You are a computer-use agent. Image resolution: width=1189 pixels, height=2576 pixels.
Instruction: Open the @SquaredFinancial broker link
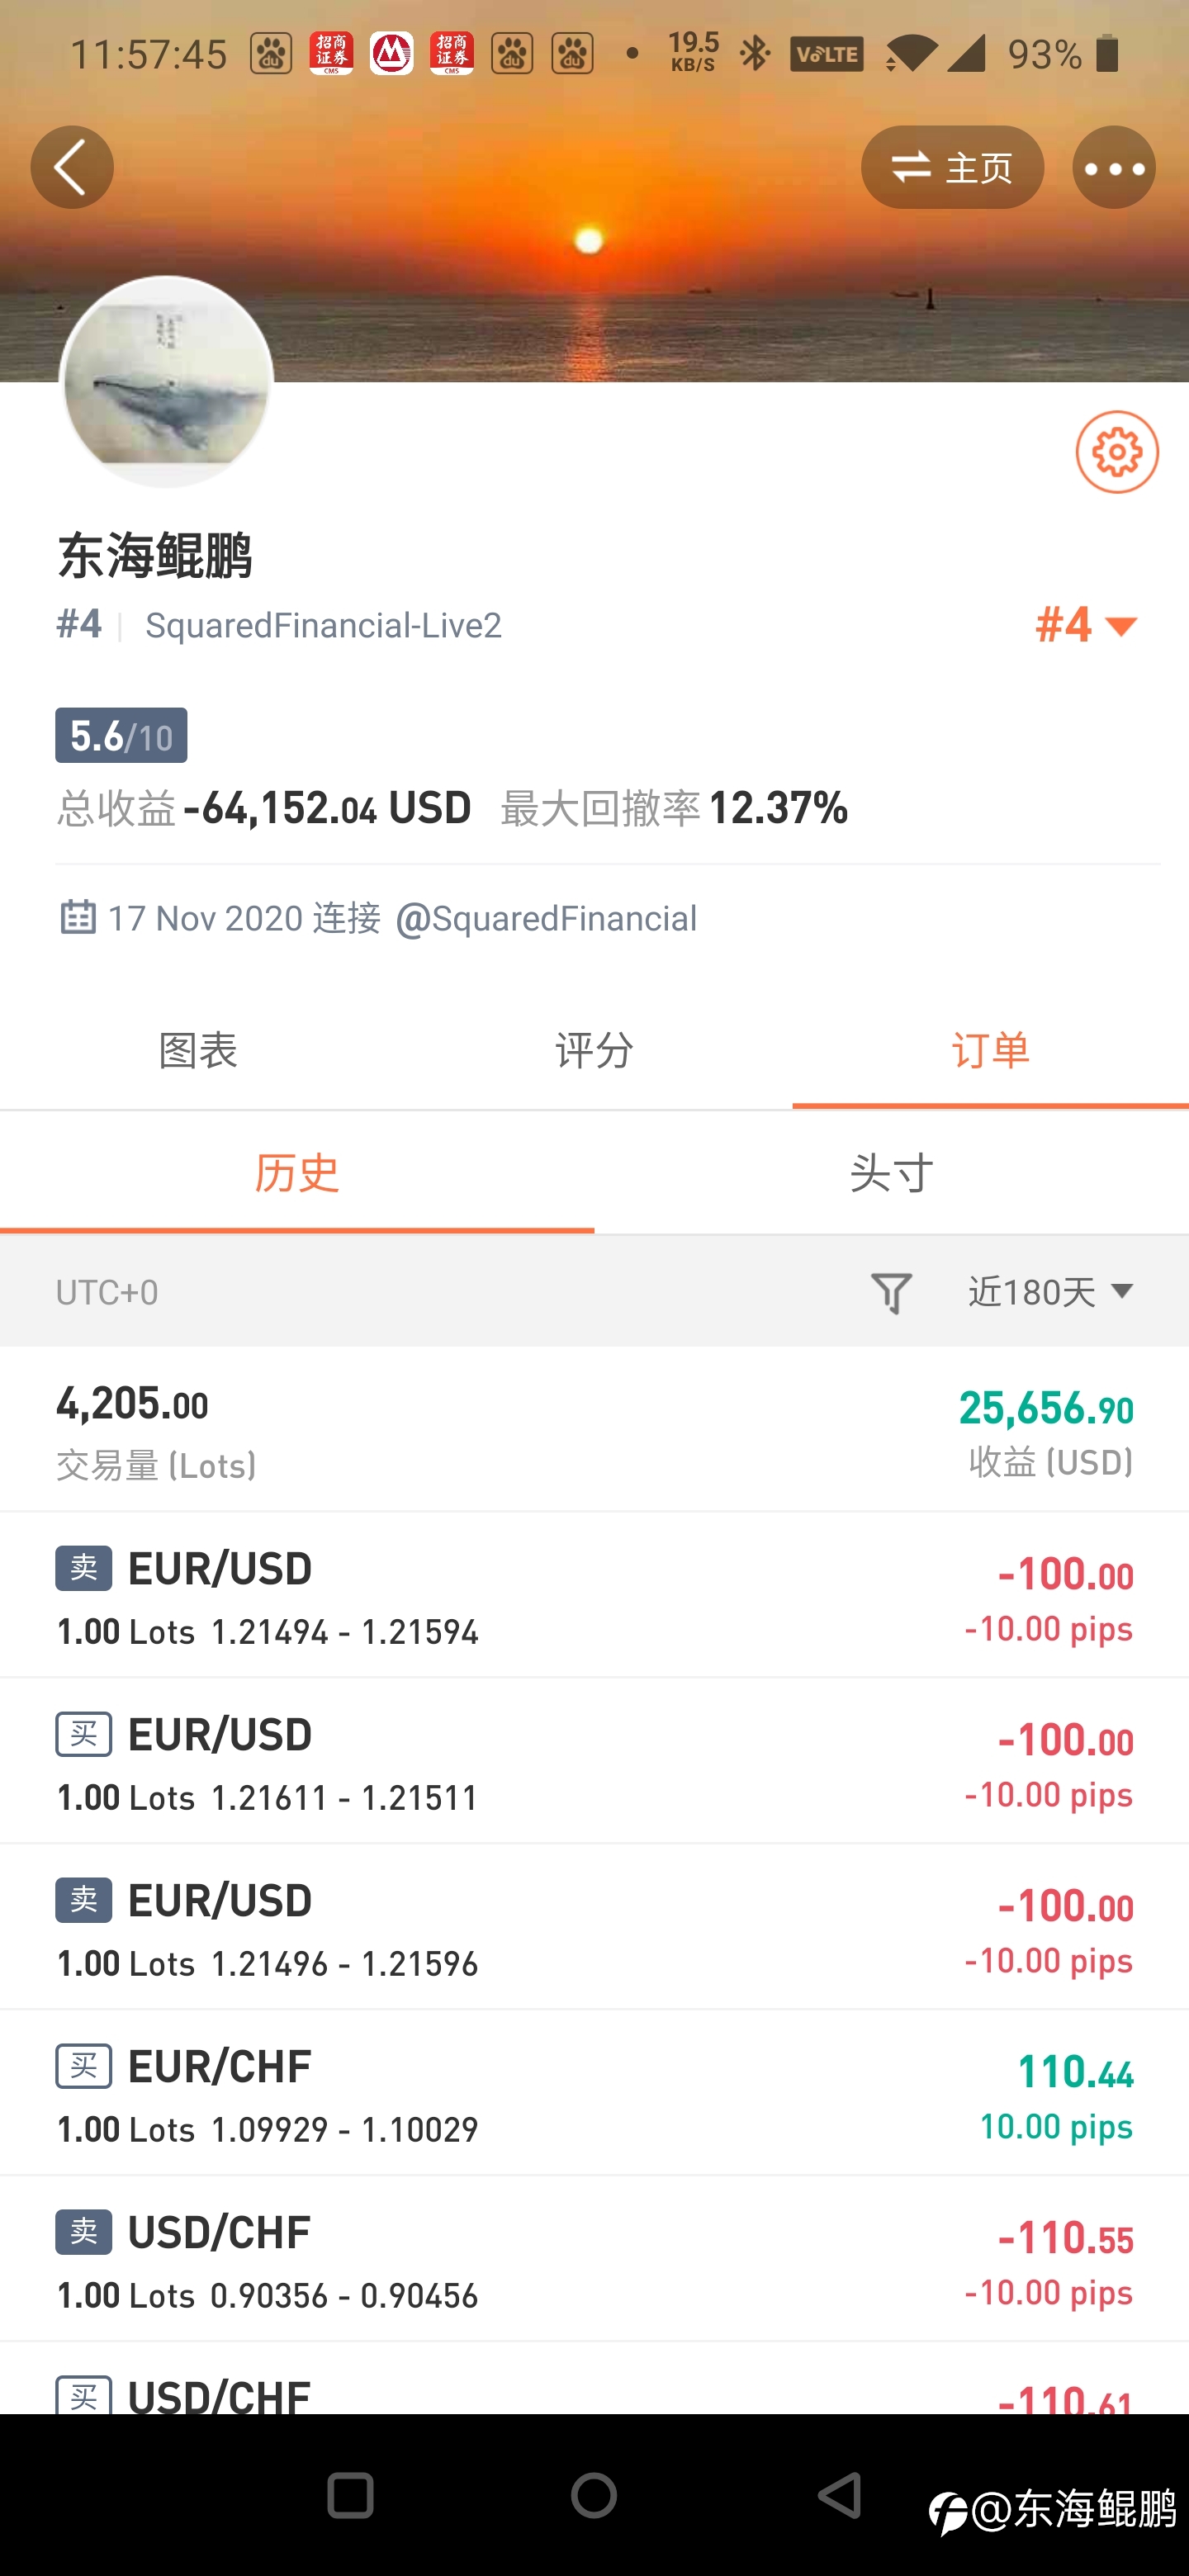pyautogui.click(x=546, y=918)
